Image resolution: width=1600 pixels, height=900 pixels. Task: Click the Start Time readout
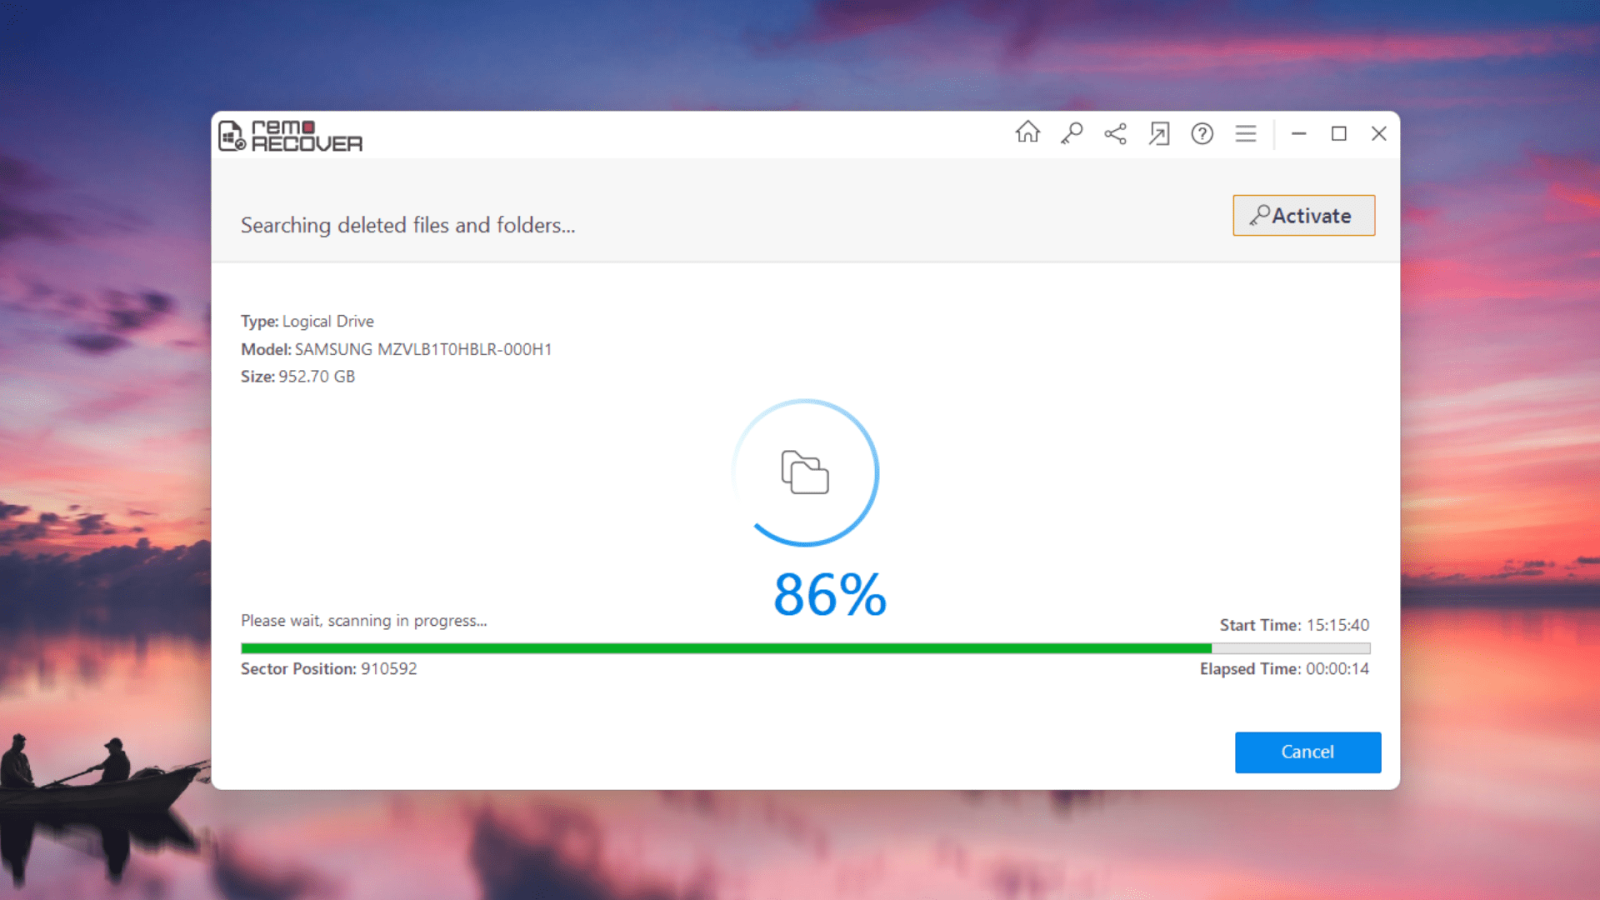tap(1295, 624)
